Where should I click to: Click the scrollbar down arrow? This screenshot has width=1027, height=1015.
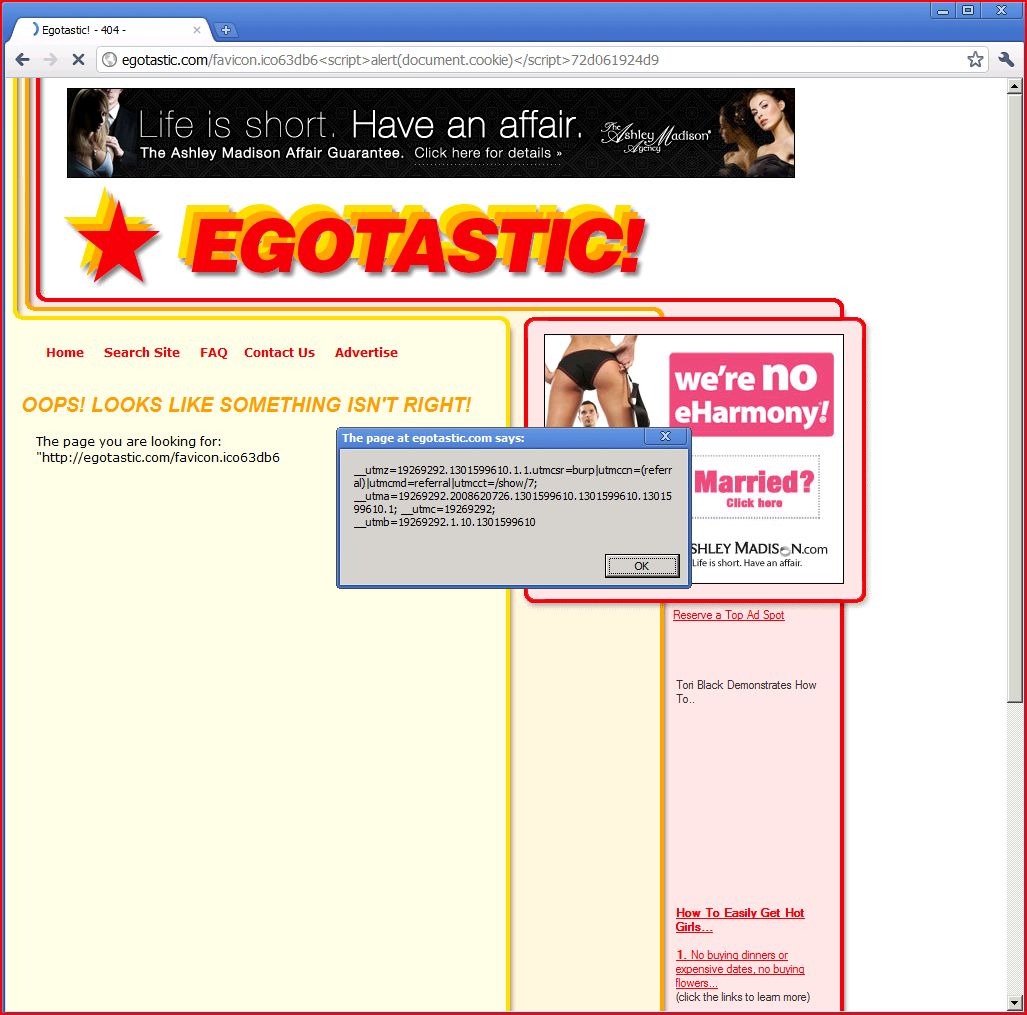pyautogui.click(x=1015, y=1003)
